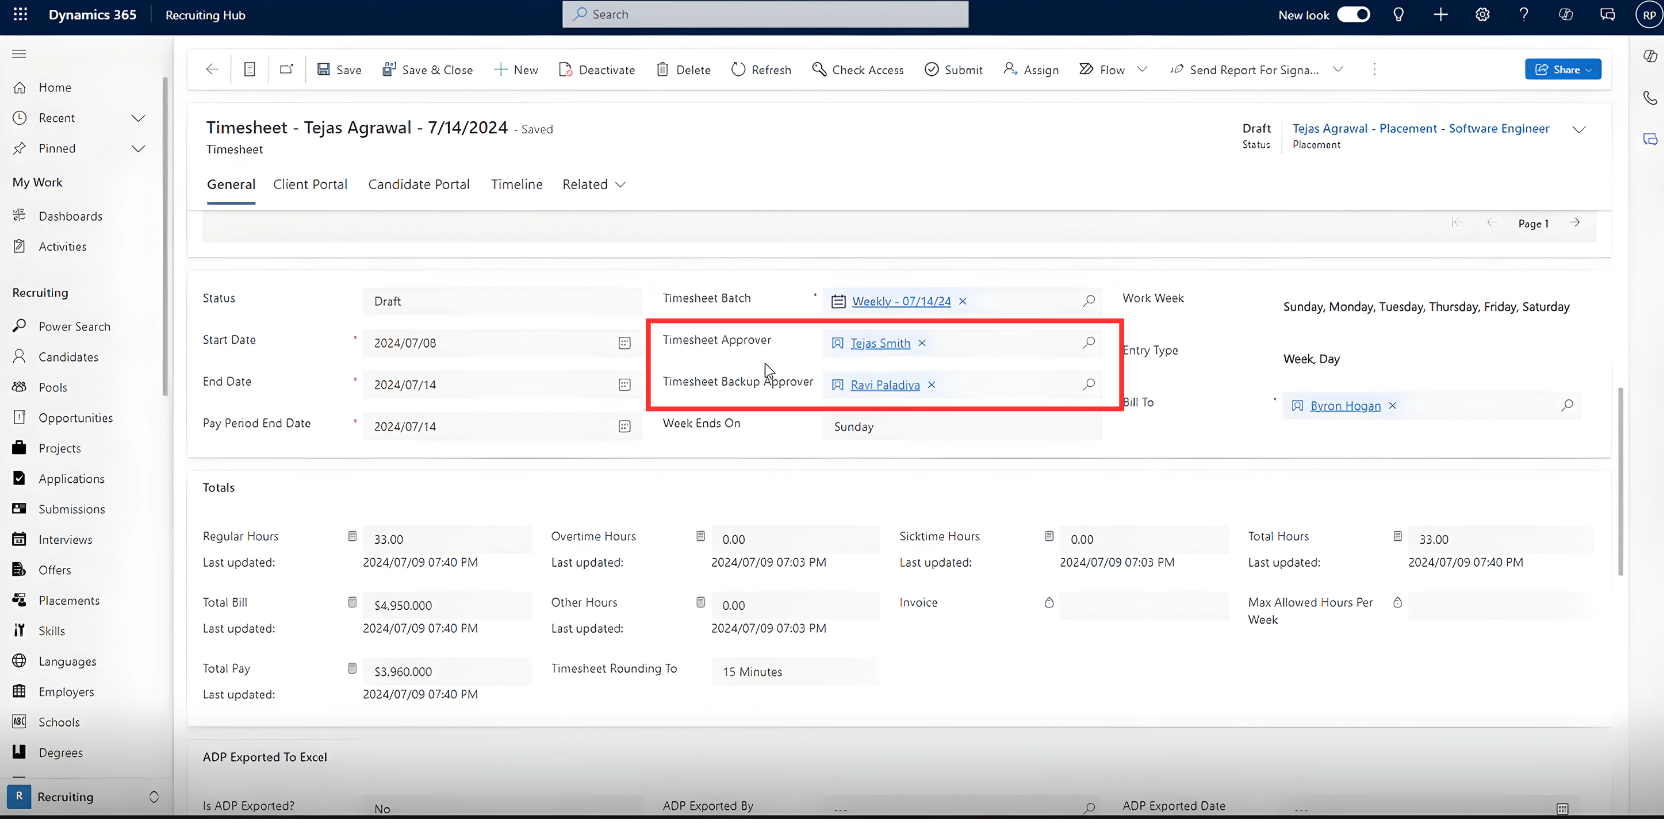Open Check Access from the toolbar
Screen dimensions: 1664x823
click(x=858, y=69)
